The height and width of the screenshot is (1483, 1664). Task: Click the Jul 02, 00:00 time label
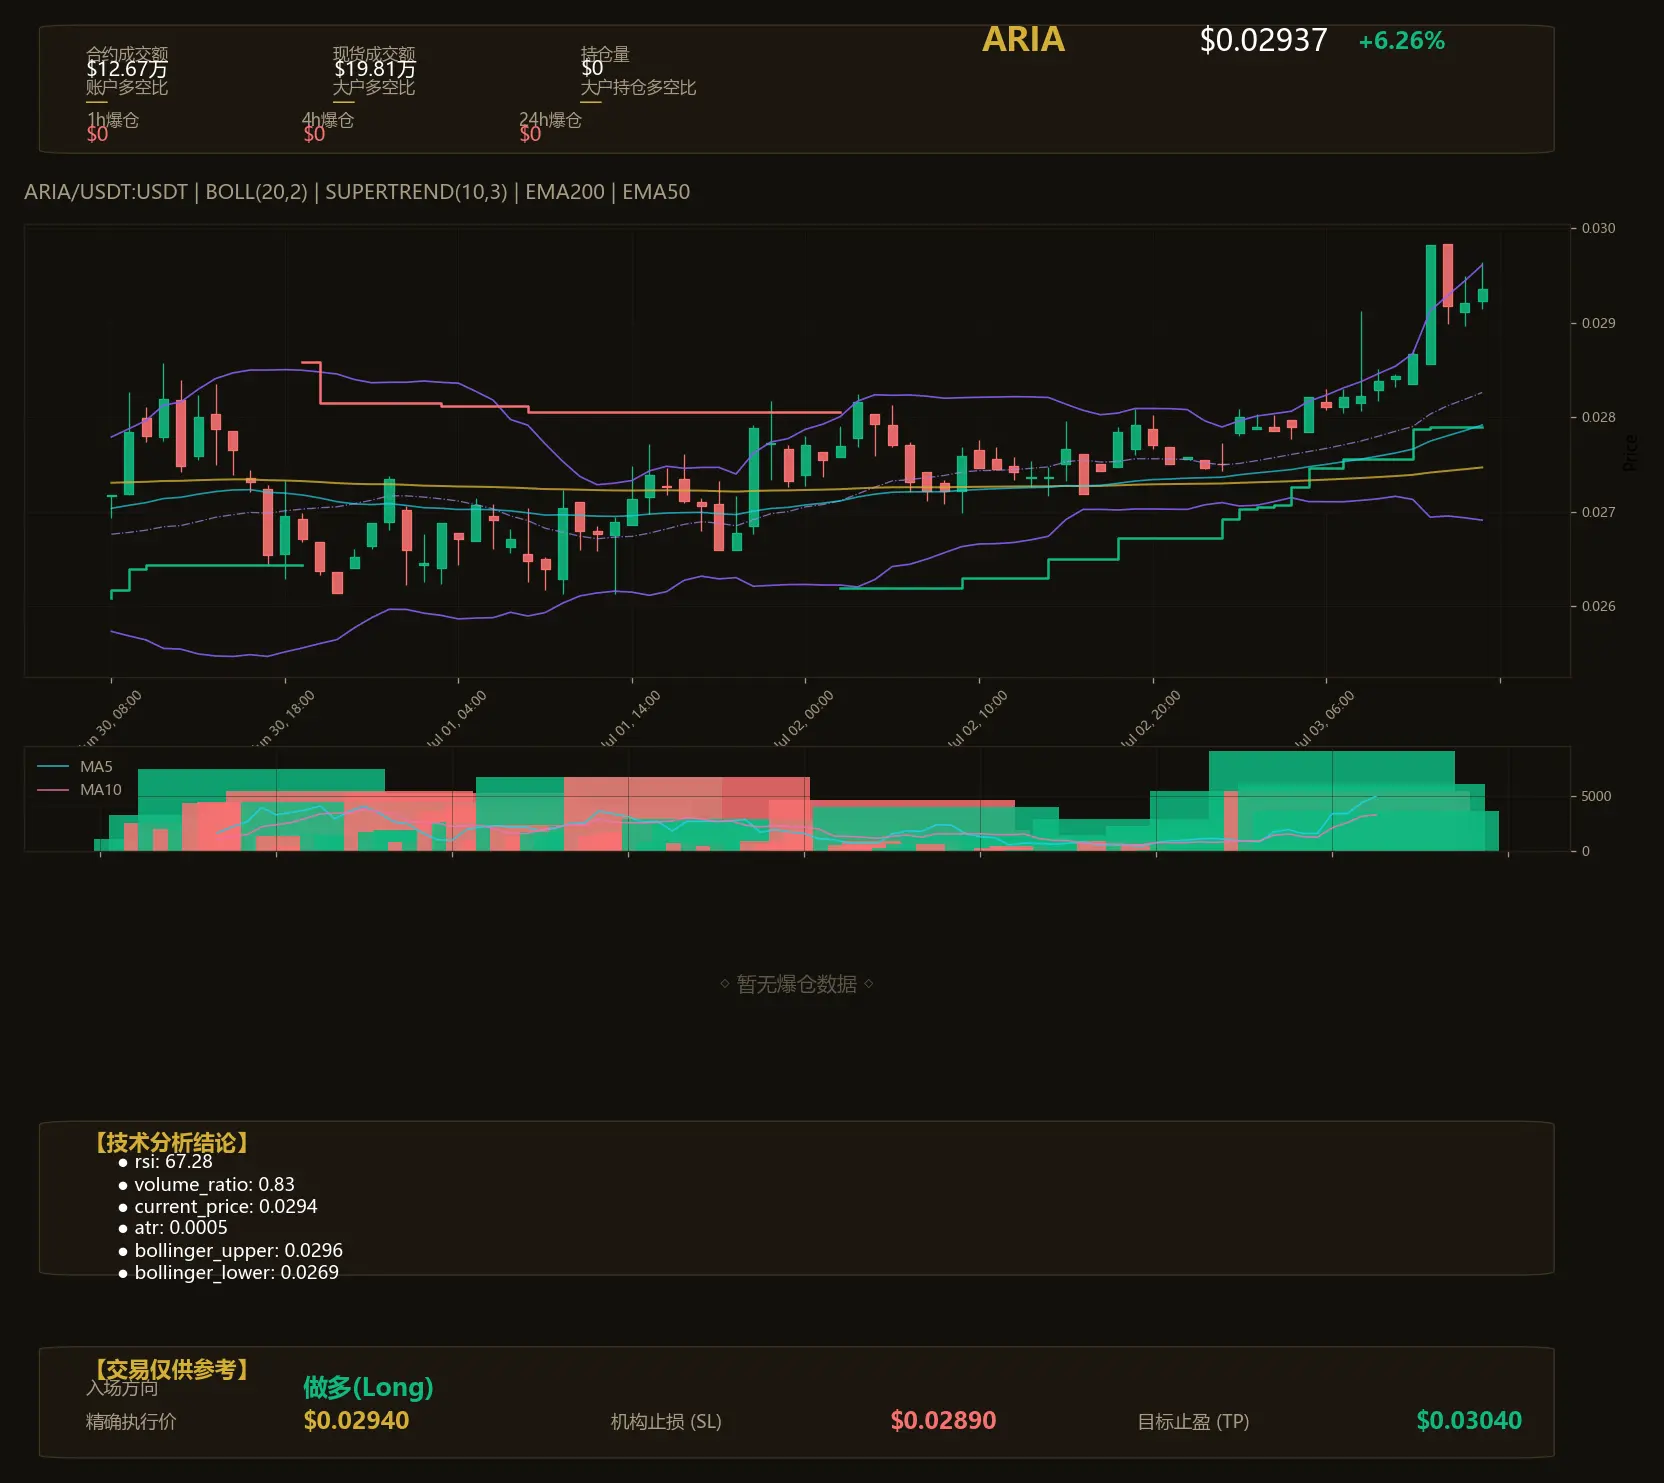click(x=804, y=718)
